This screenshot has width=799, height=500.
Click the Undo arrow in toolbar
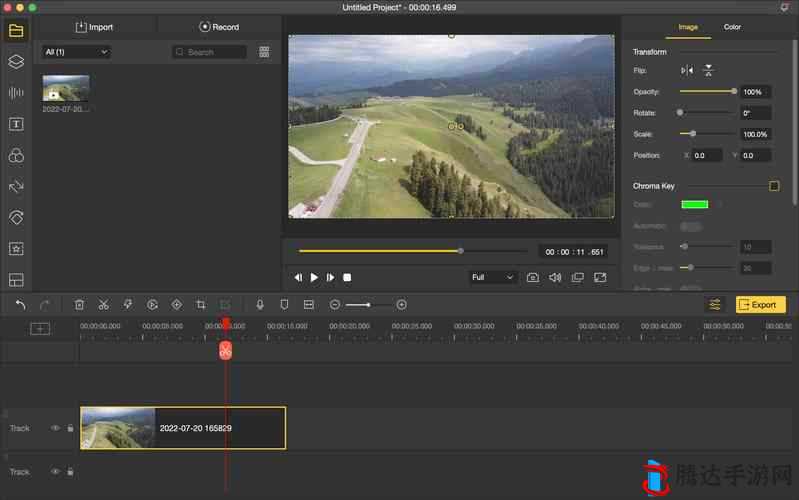(20, 305)
